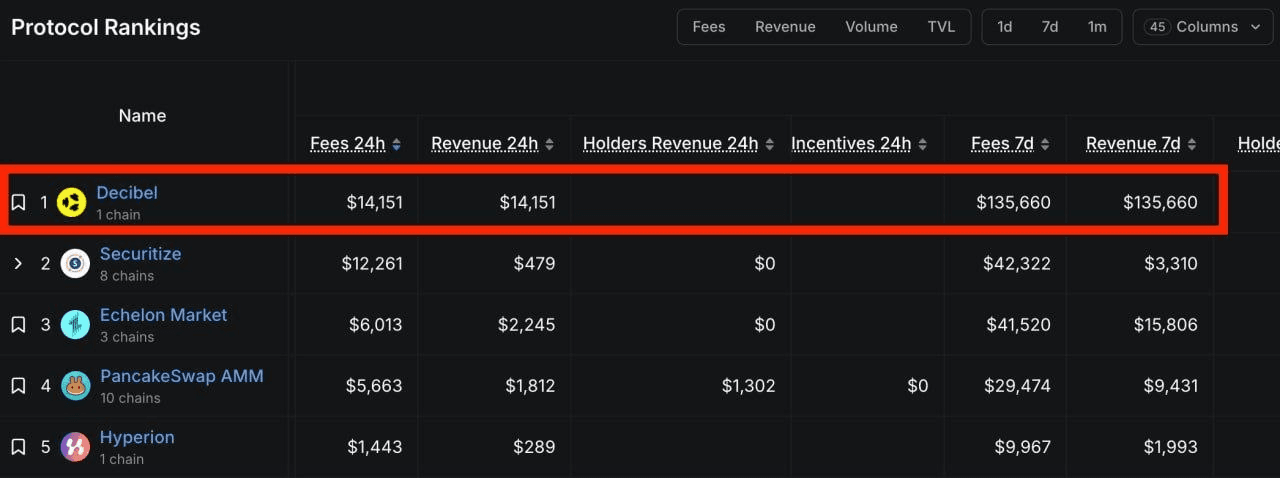1280x478 pixels.
Task: Click Securitize's $12,261 fees value
Action: pos(372,264)
